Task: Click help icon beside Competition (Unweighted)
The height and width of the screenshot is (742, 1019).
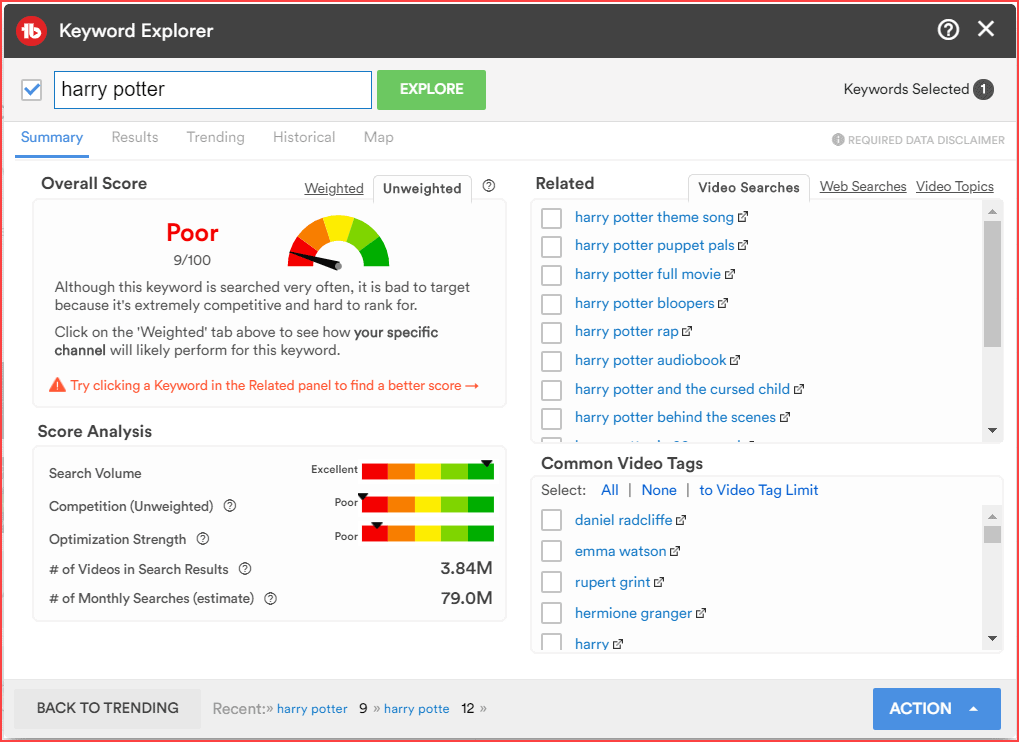Action: 229,505
